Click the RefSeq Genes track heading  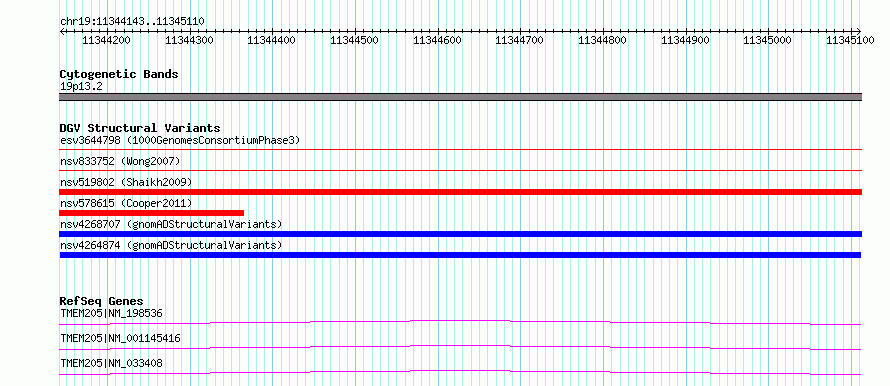(x=101, y=301)
